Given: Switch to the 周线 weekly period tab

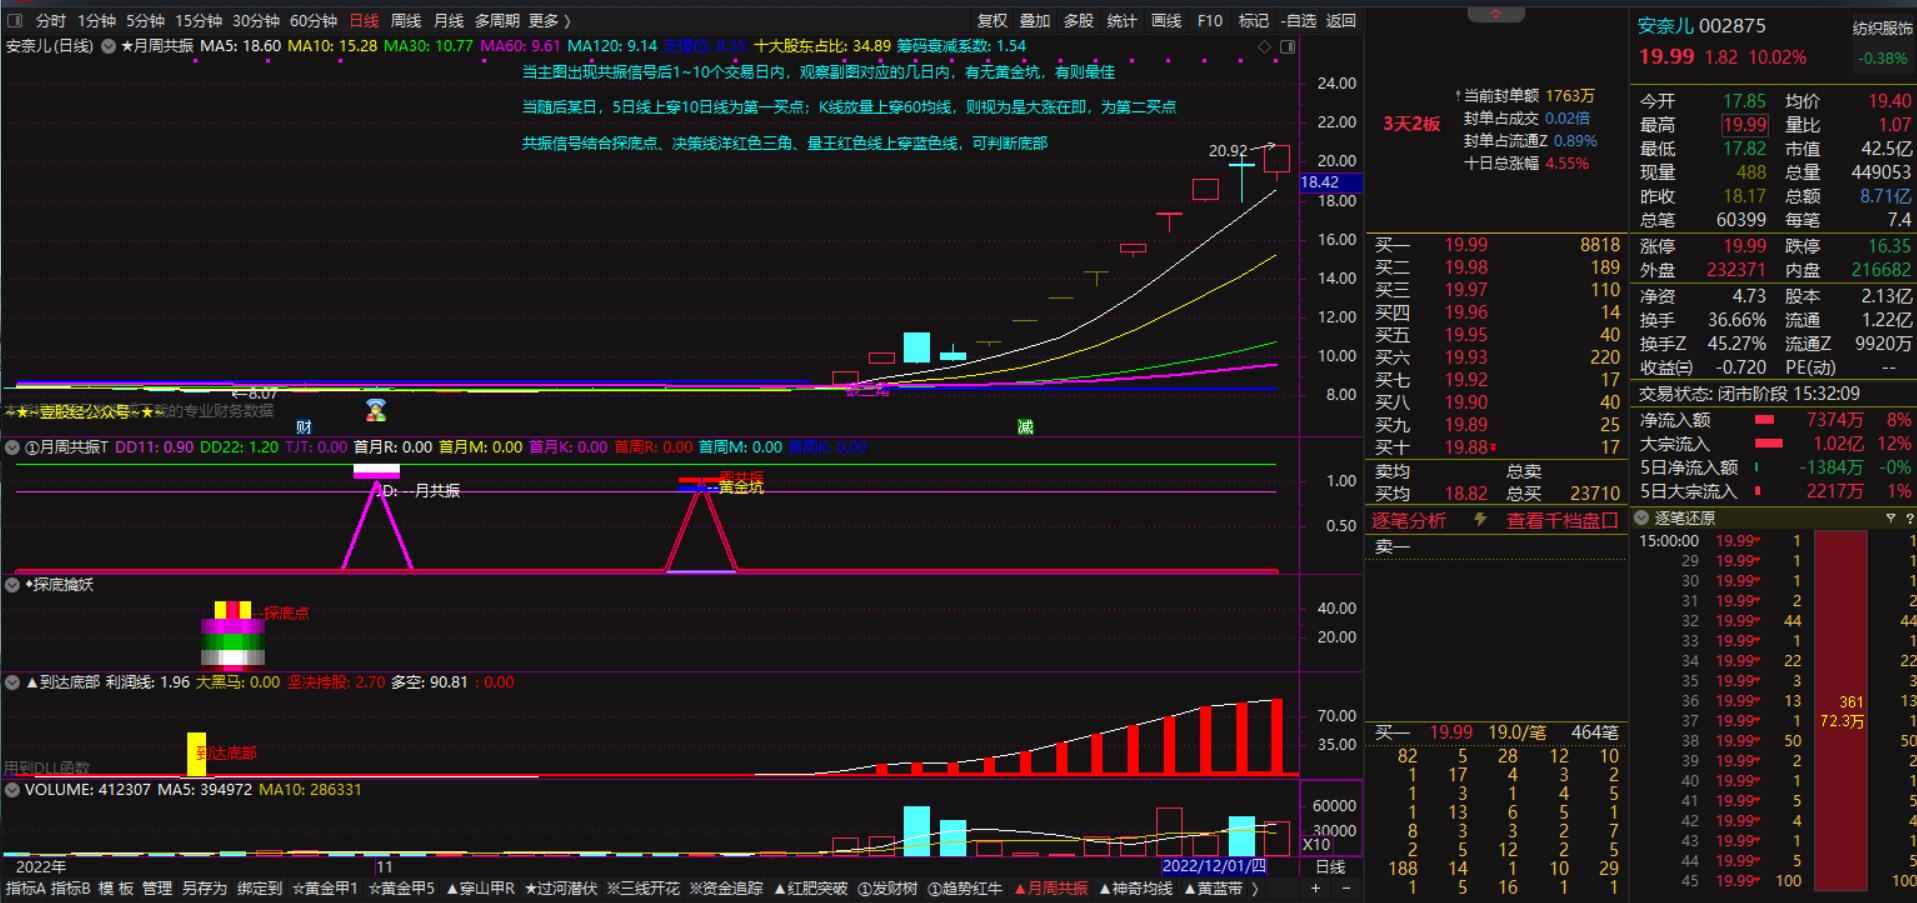Looking at the screenshot, I should tap(405, 20).
